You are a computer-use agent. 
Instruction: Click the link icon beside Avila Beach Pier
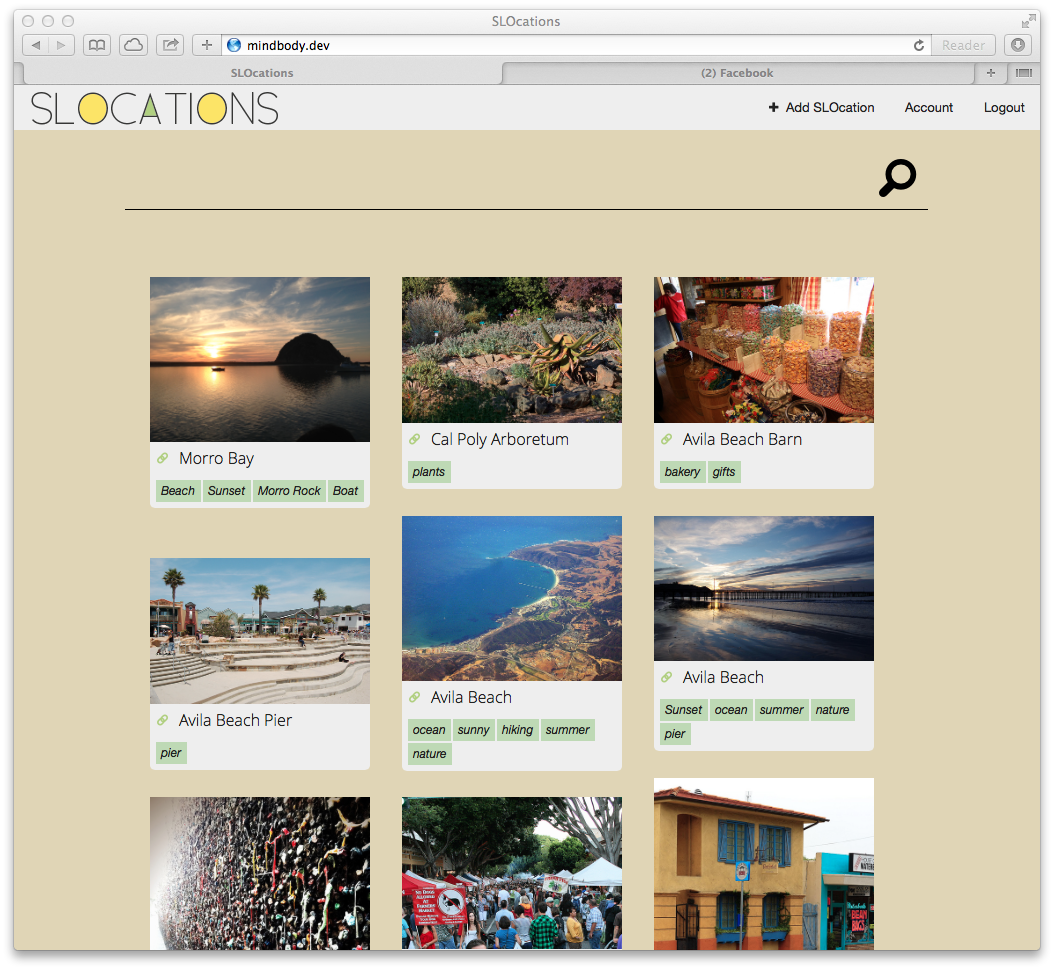tap(163, 721)
